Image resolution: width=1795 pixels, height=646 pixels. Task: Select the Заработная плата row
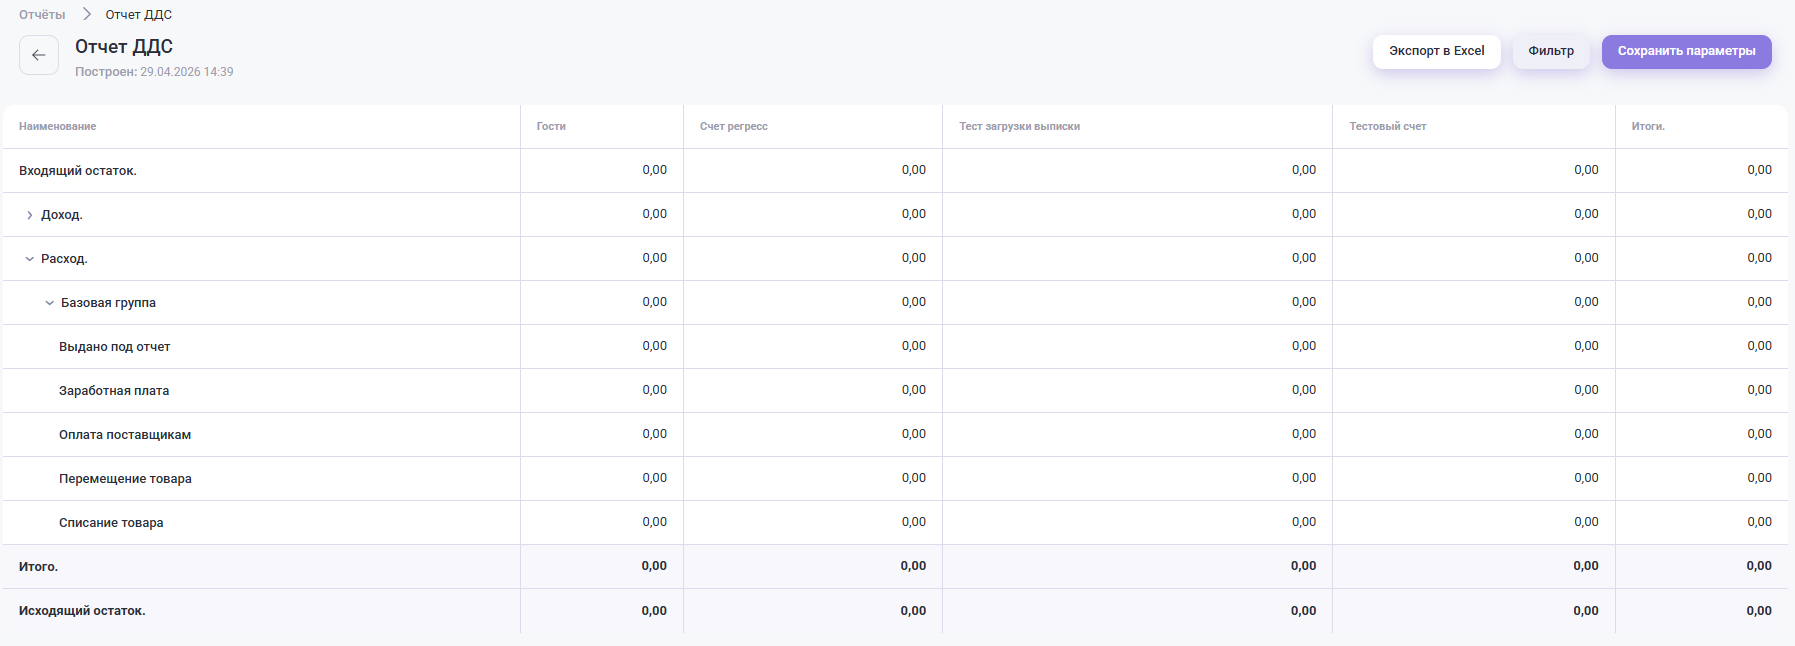point(114,391)
